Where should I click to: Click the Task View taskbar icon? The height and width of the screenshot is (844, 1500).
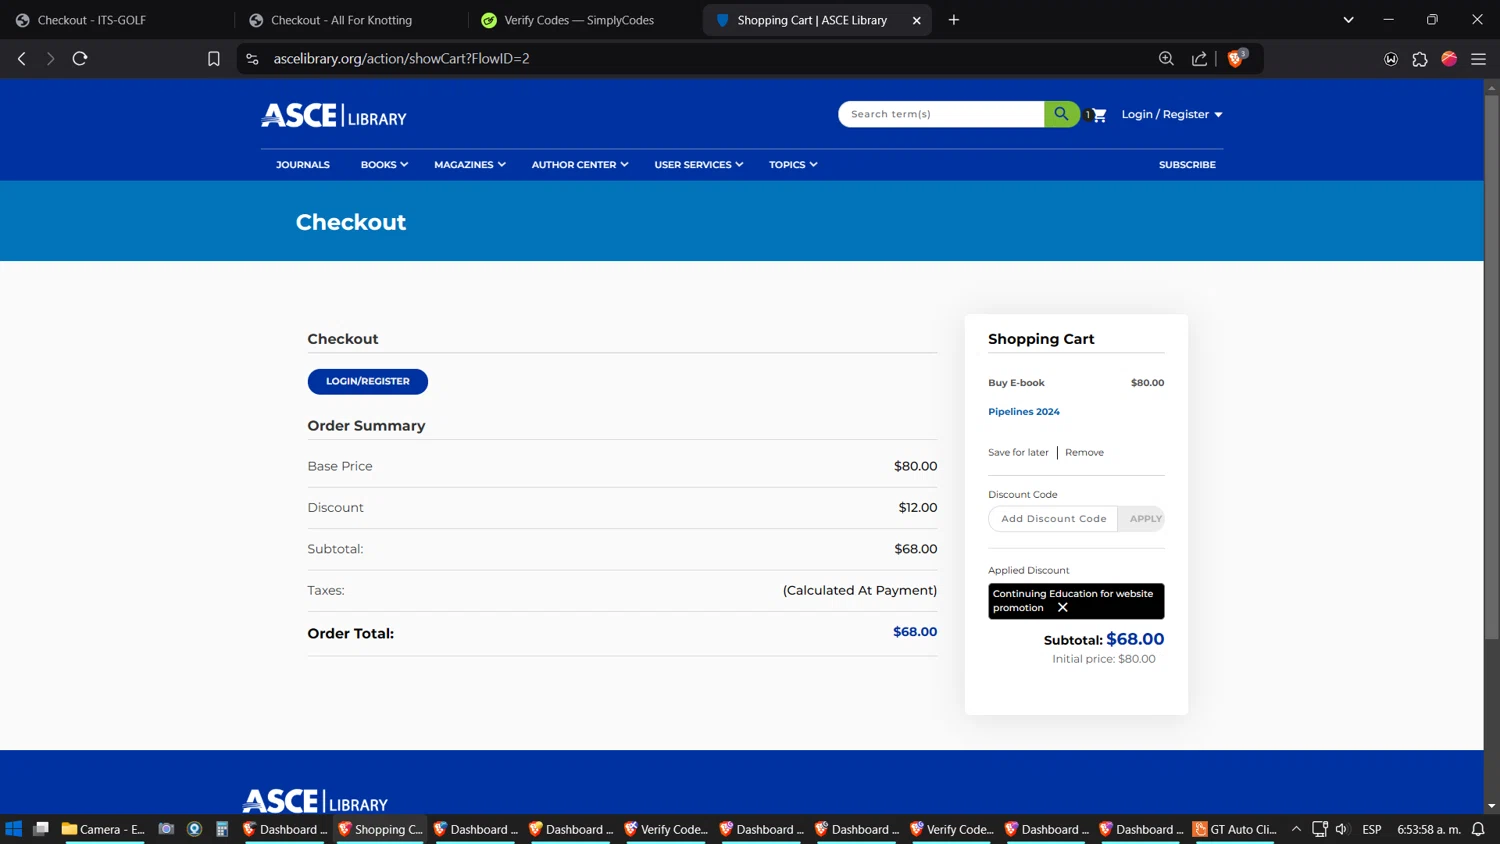click(x=41, y=829)
